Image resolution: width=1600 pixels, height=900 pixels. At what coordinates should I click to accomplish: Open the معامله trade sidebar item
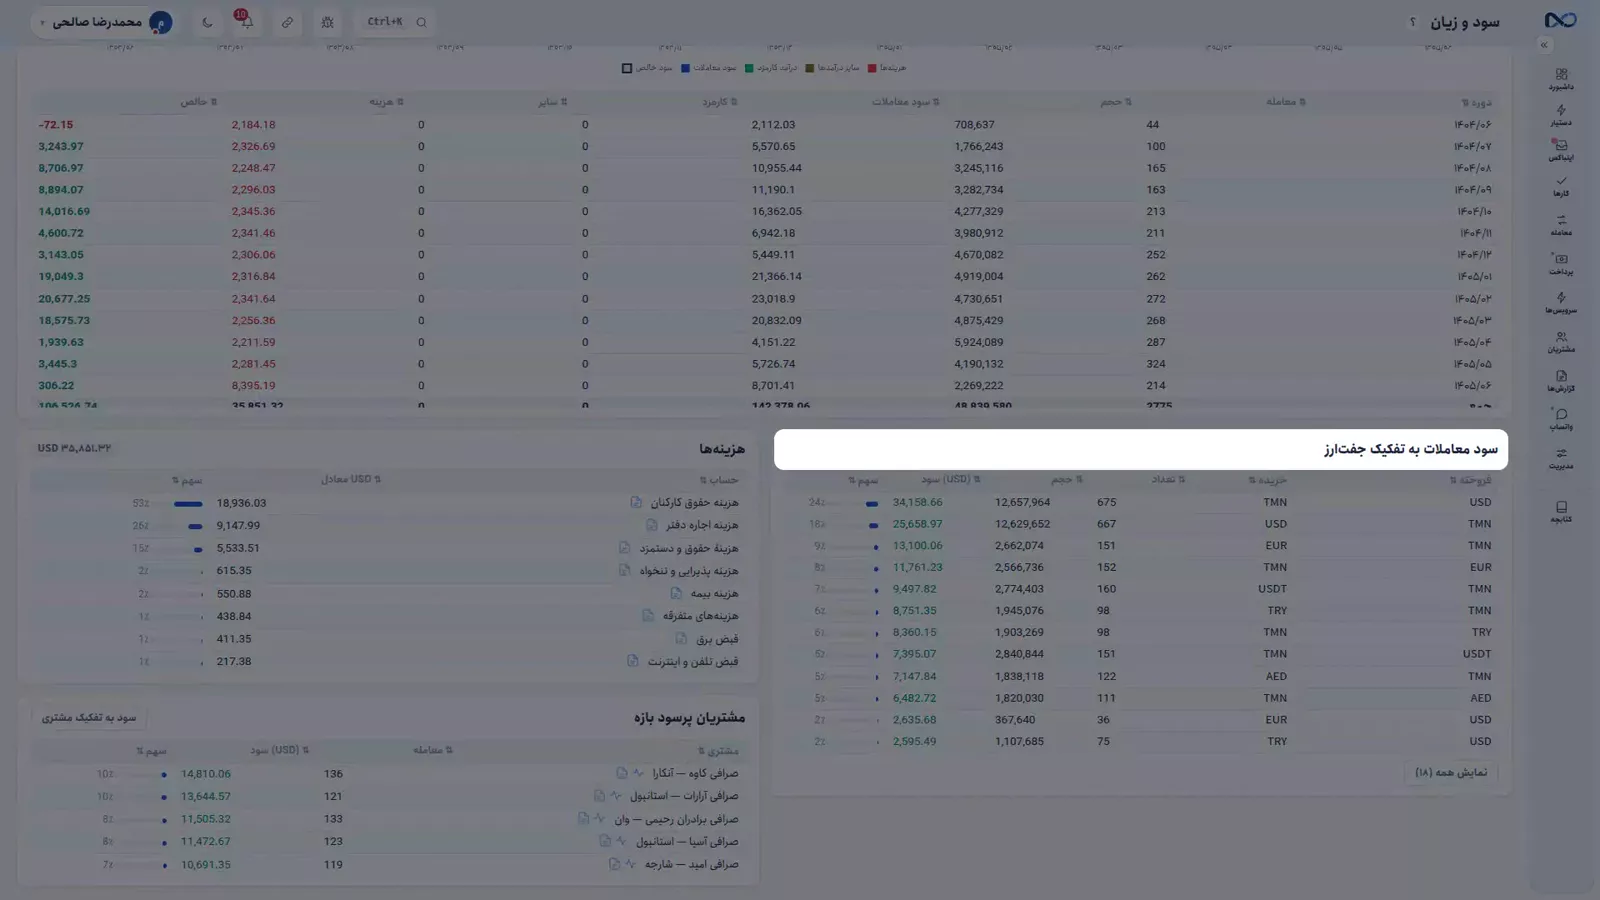tap(1561, 226)
